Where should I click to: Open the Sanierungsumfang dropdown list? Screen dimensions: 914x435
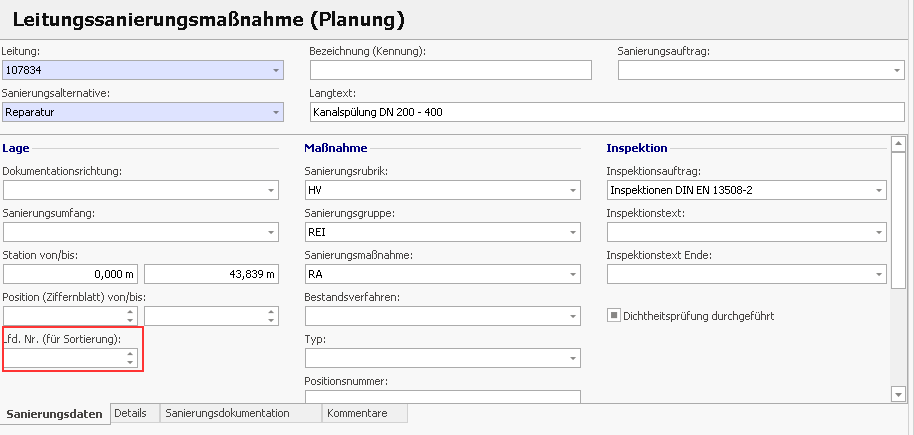(271, 232)
